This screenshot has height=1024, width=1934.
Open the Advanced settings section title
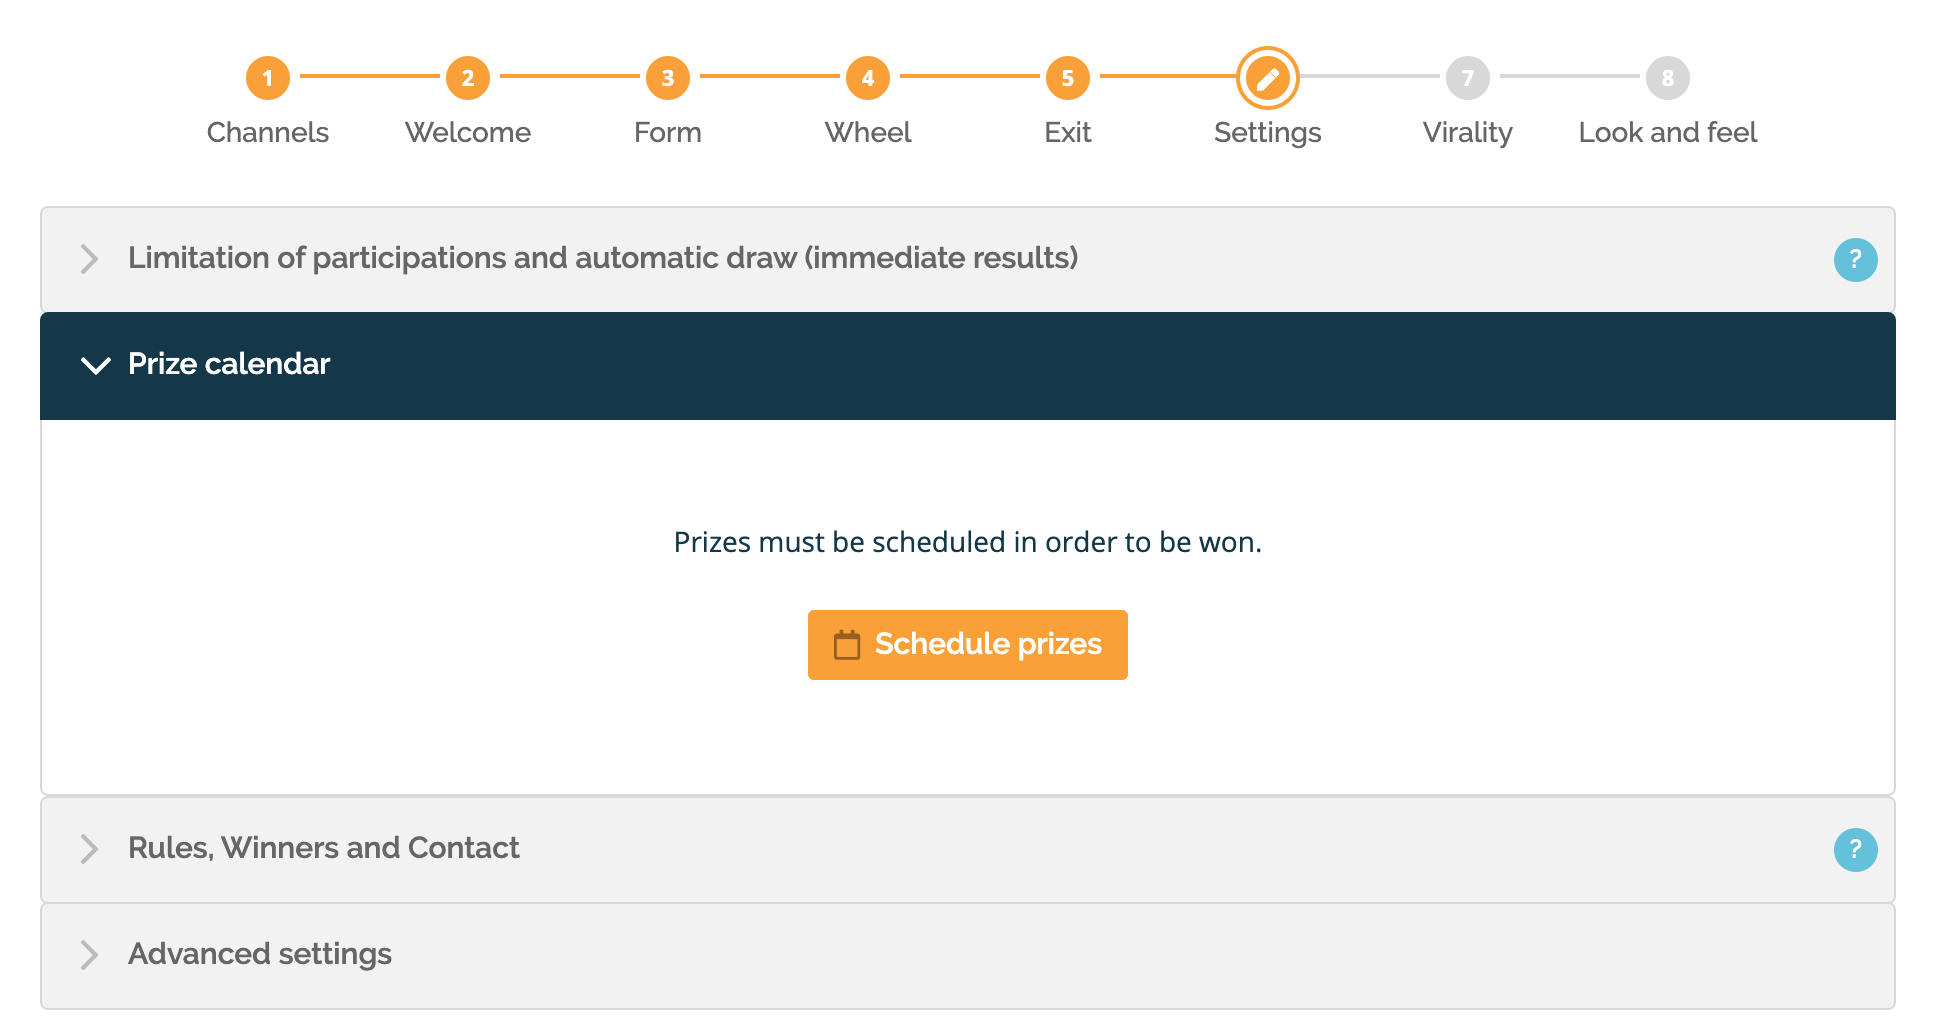(x=260, y=954)
